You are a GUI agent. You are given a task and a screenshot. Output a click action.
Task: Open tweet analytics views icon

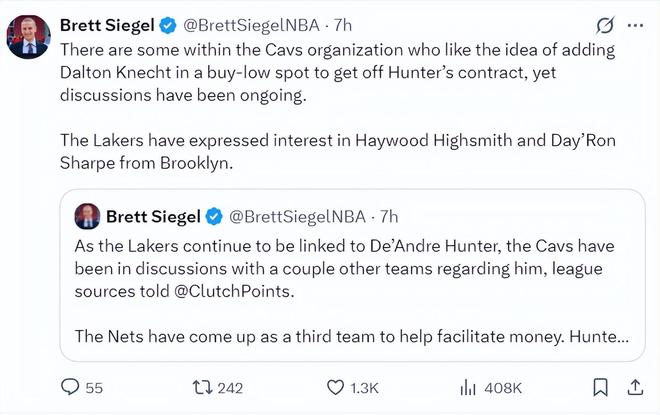(468, 387)
